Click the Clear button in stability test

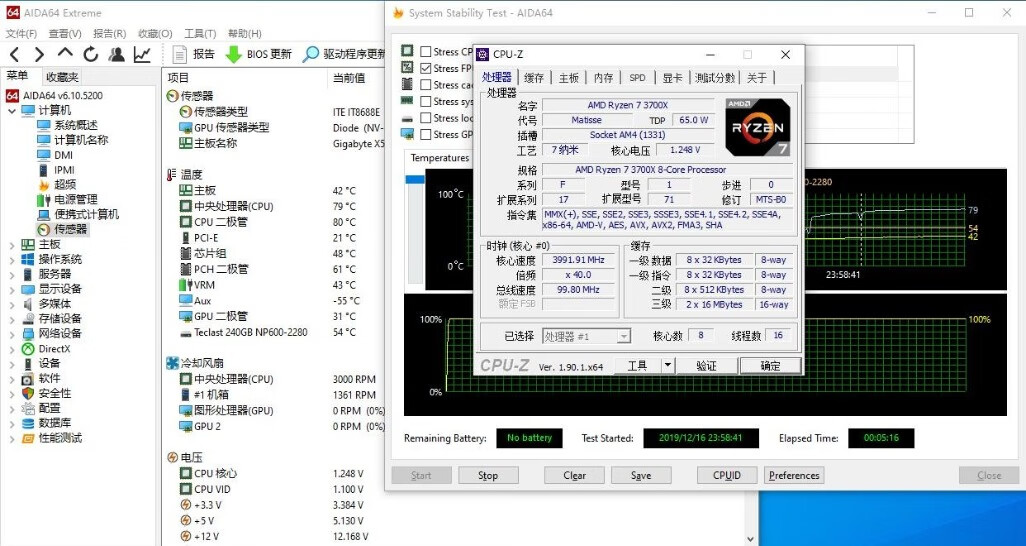[x=575, y=475]
